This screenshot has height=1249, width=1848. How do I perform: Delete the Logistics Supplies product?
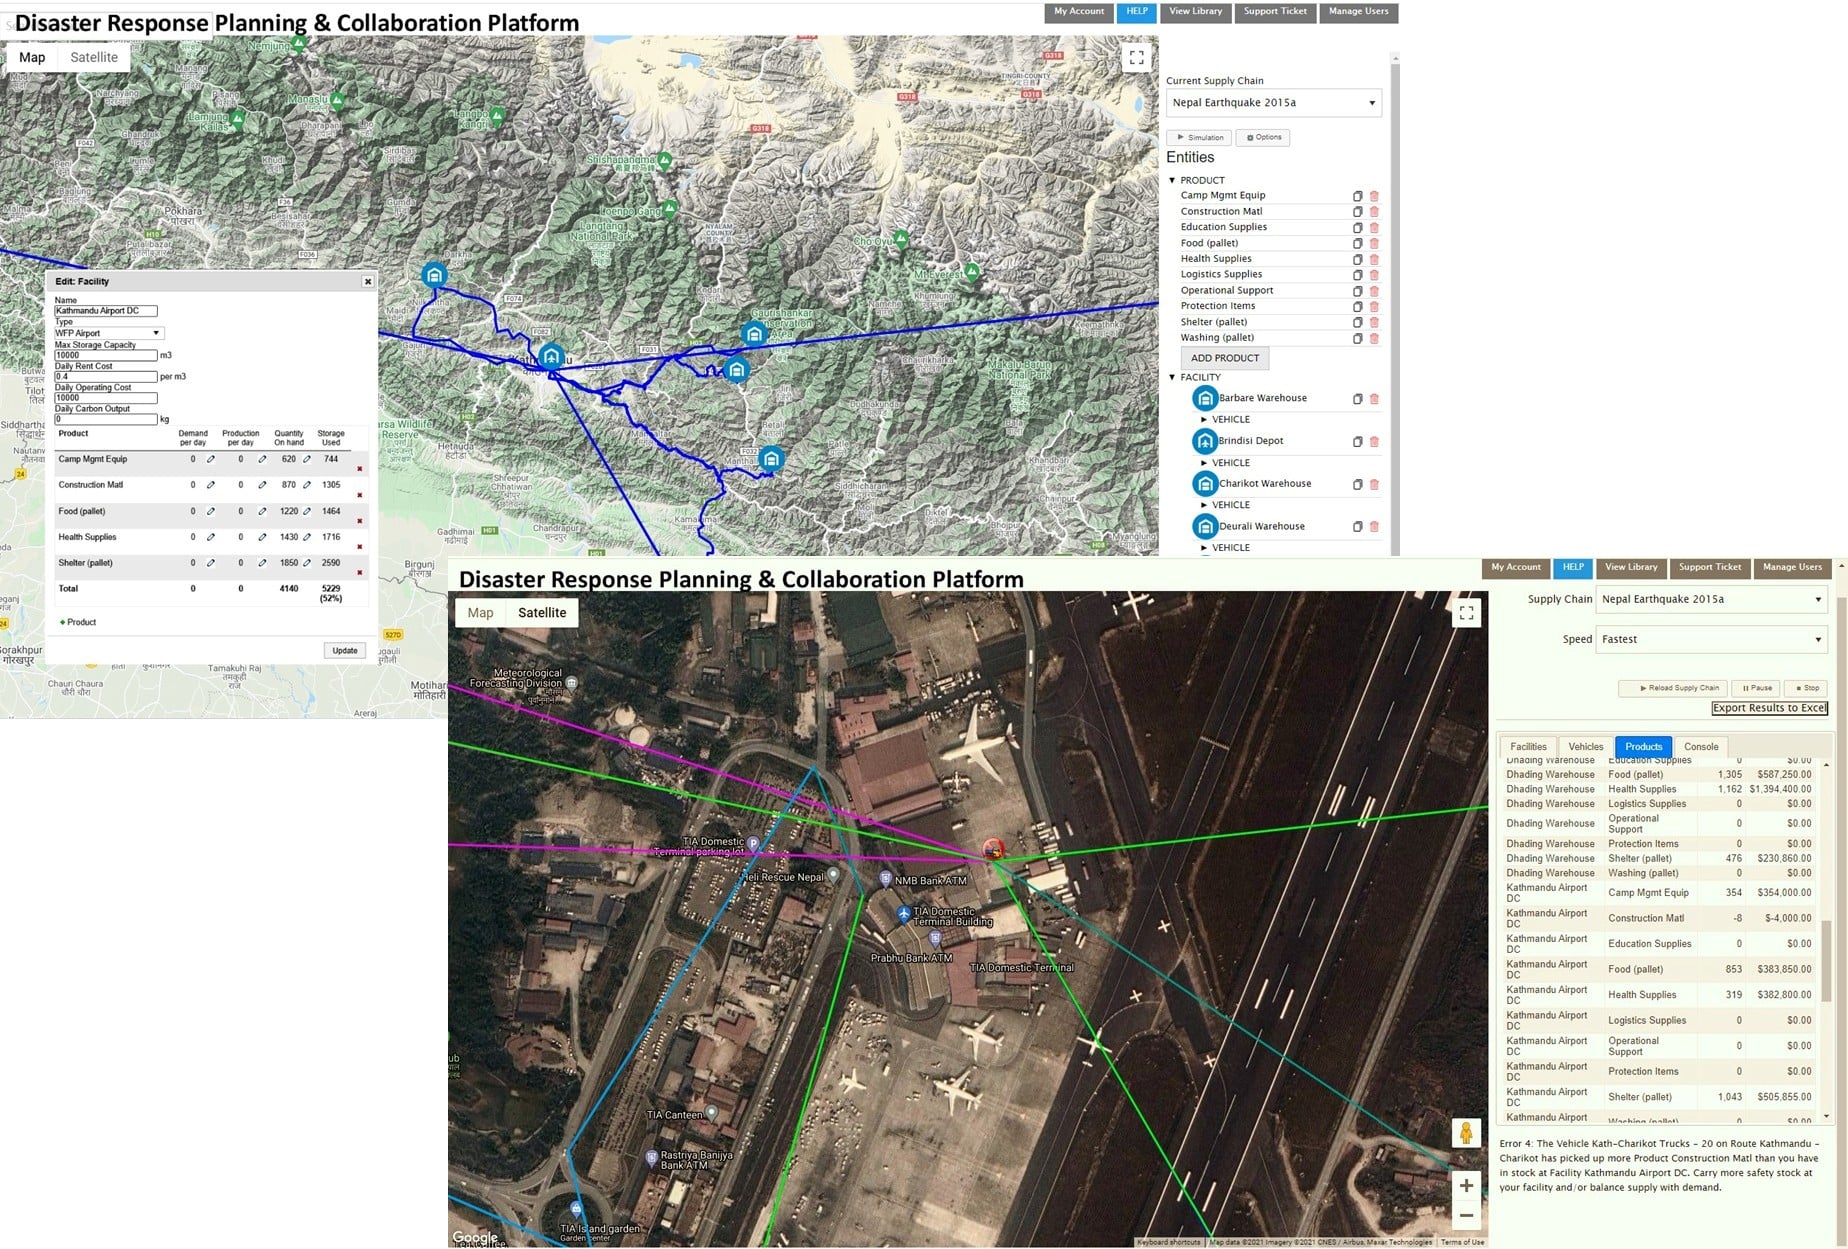(1374, 275)
